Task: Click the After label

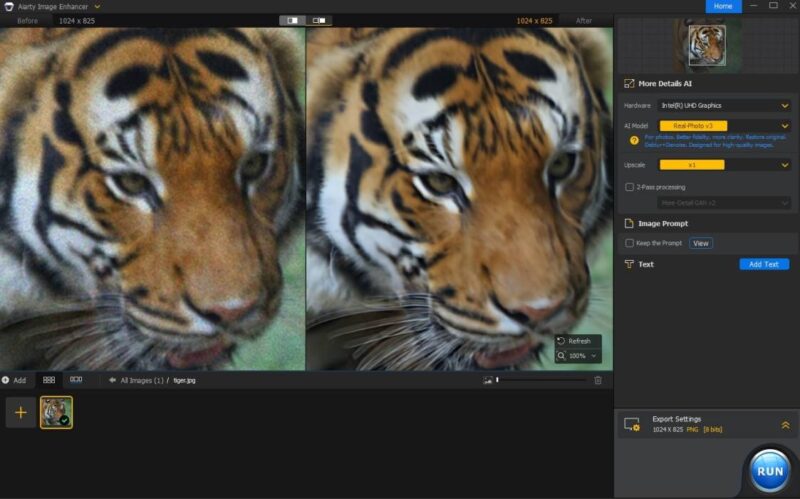Action: coord(584,21)
